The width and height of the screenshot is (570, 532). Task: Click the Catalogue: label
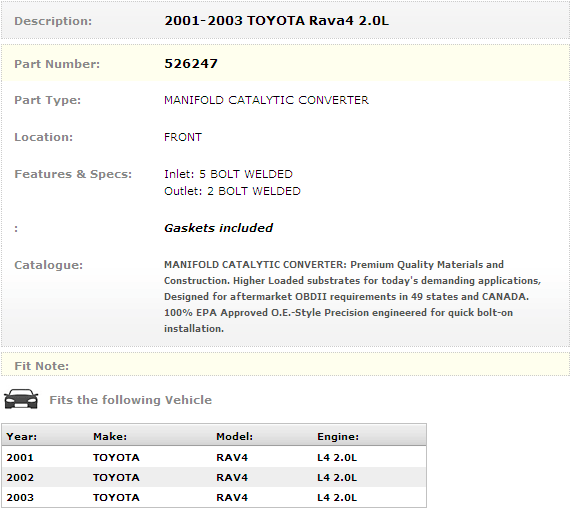(49, 265)
